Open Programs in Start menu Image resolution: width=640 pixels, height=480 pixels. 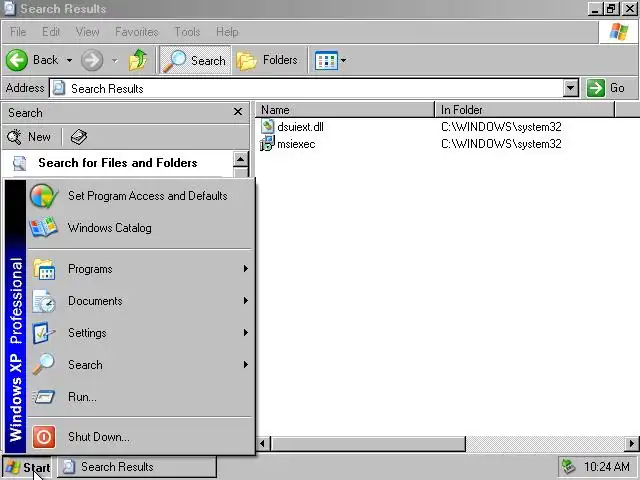[x=140, y=269]
